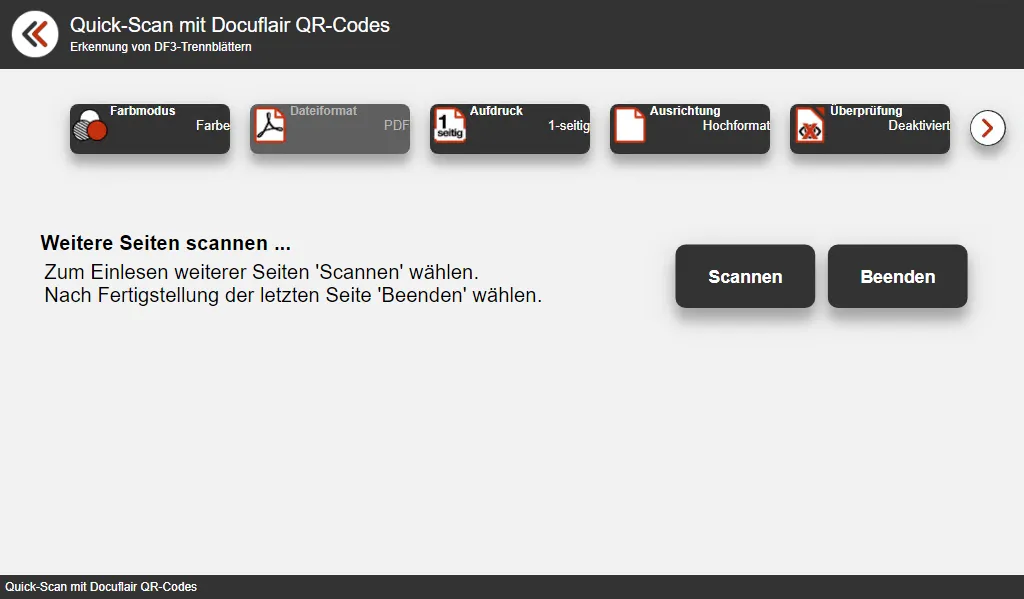Screen dimensions: 1024x599
Task: Click the bottom status bar Quick-Scan text
Action: [101, 587]
